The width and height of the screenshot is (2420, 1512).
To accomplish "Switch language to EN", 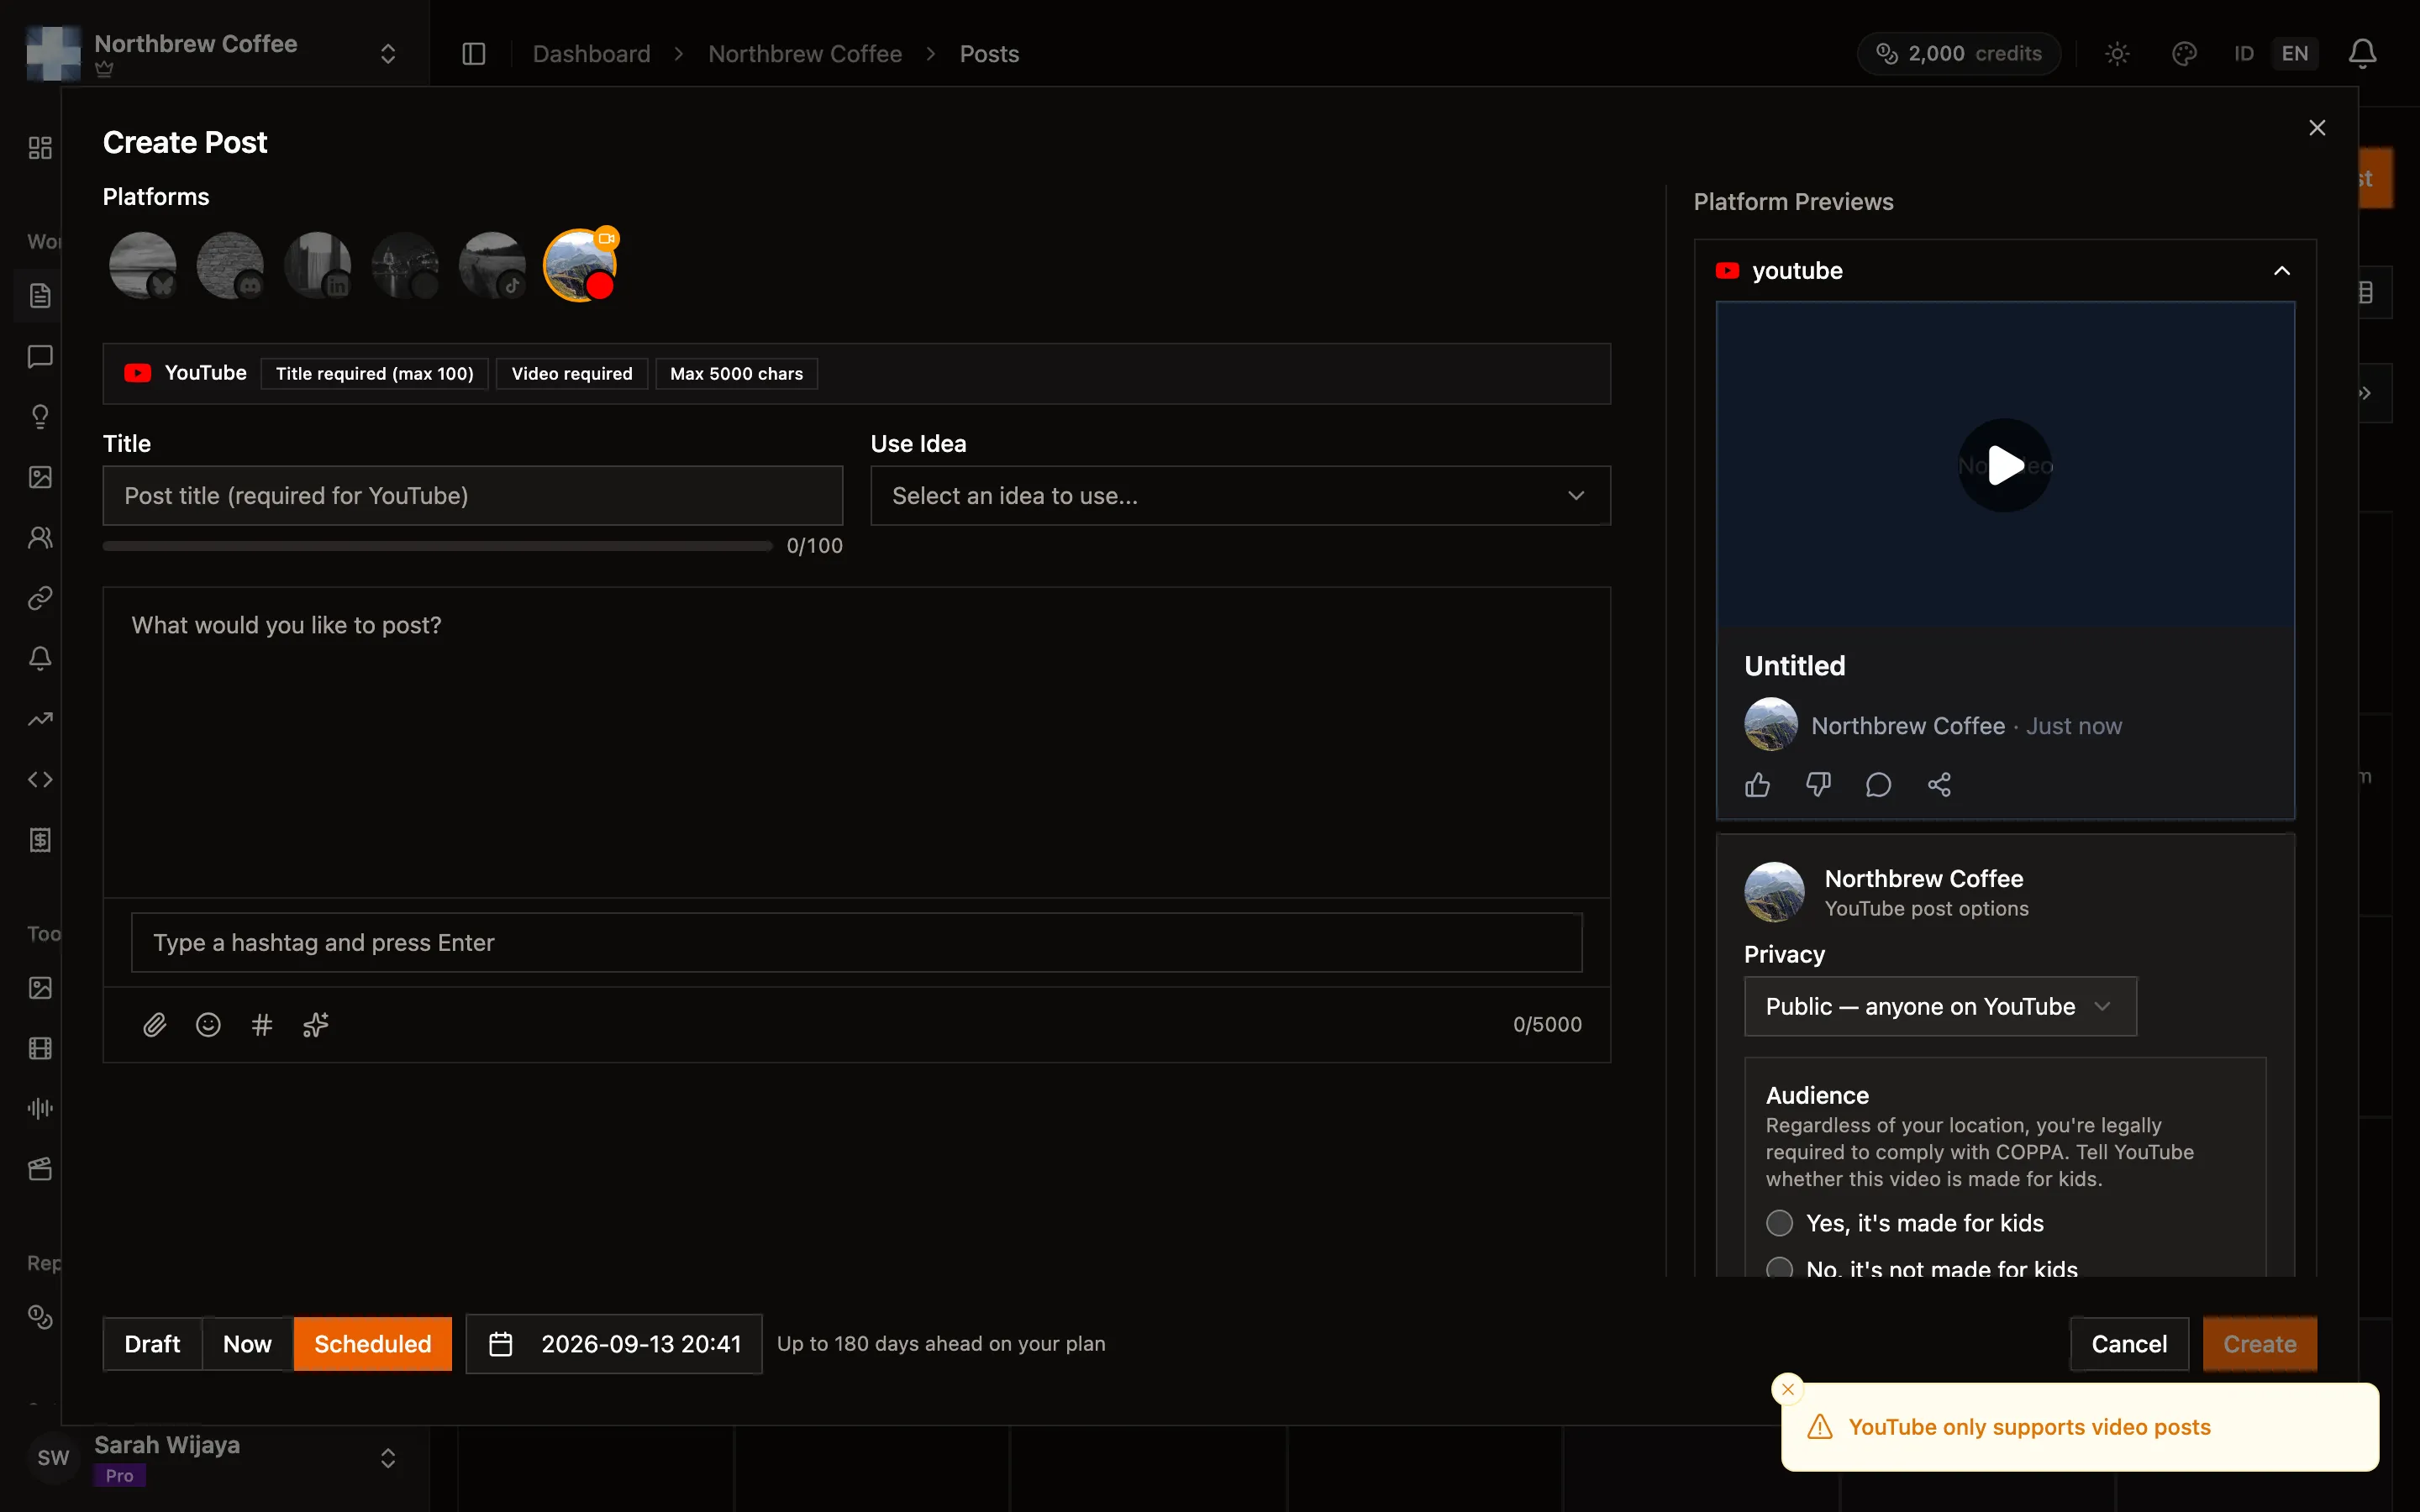I will (x=2295, y=54).
